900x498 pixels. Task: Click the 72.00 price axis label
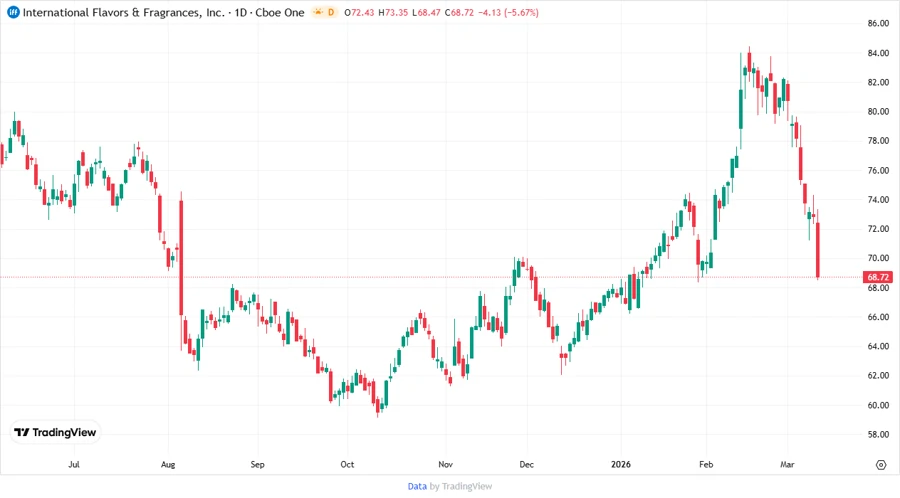point(878,229)
